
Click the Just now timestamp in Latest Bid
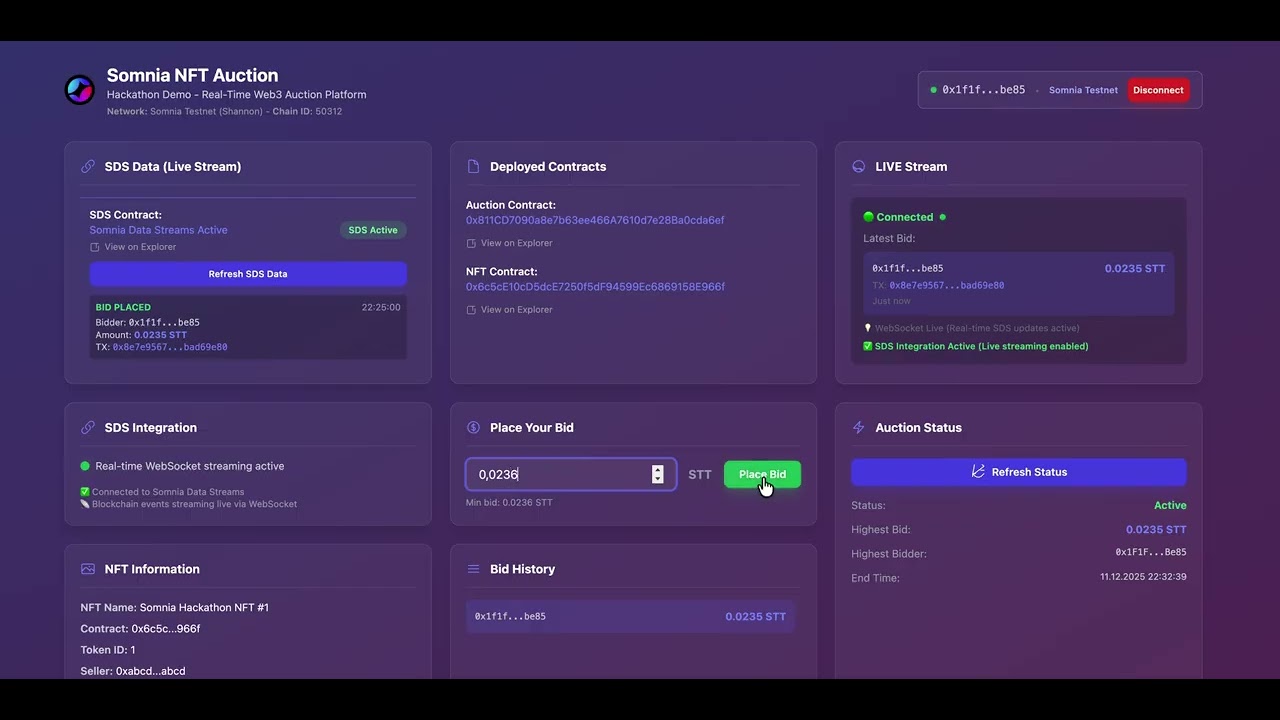[892, 301]
